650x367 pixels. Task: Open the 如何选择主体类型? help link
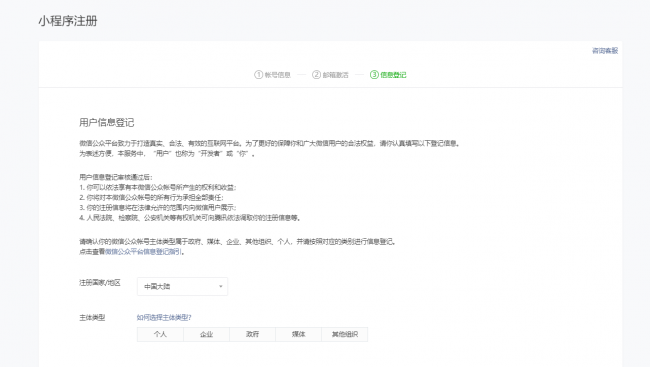[164, 318]
